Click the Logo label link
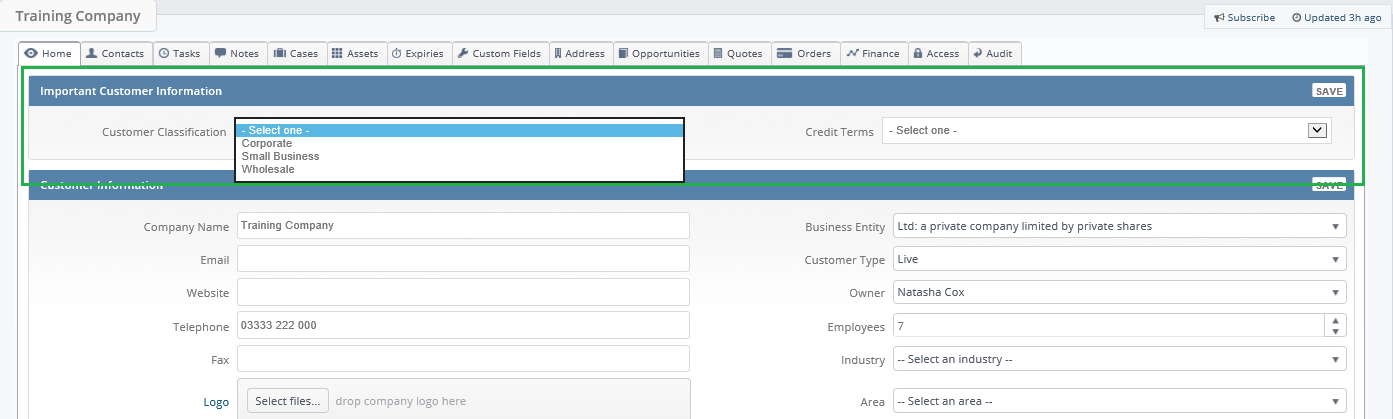Viewport: 1393px width, 419px height. [216, 402]
